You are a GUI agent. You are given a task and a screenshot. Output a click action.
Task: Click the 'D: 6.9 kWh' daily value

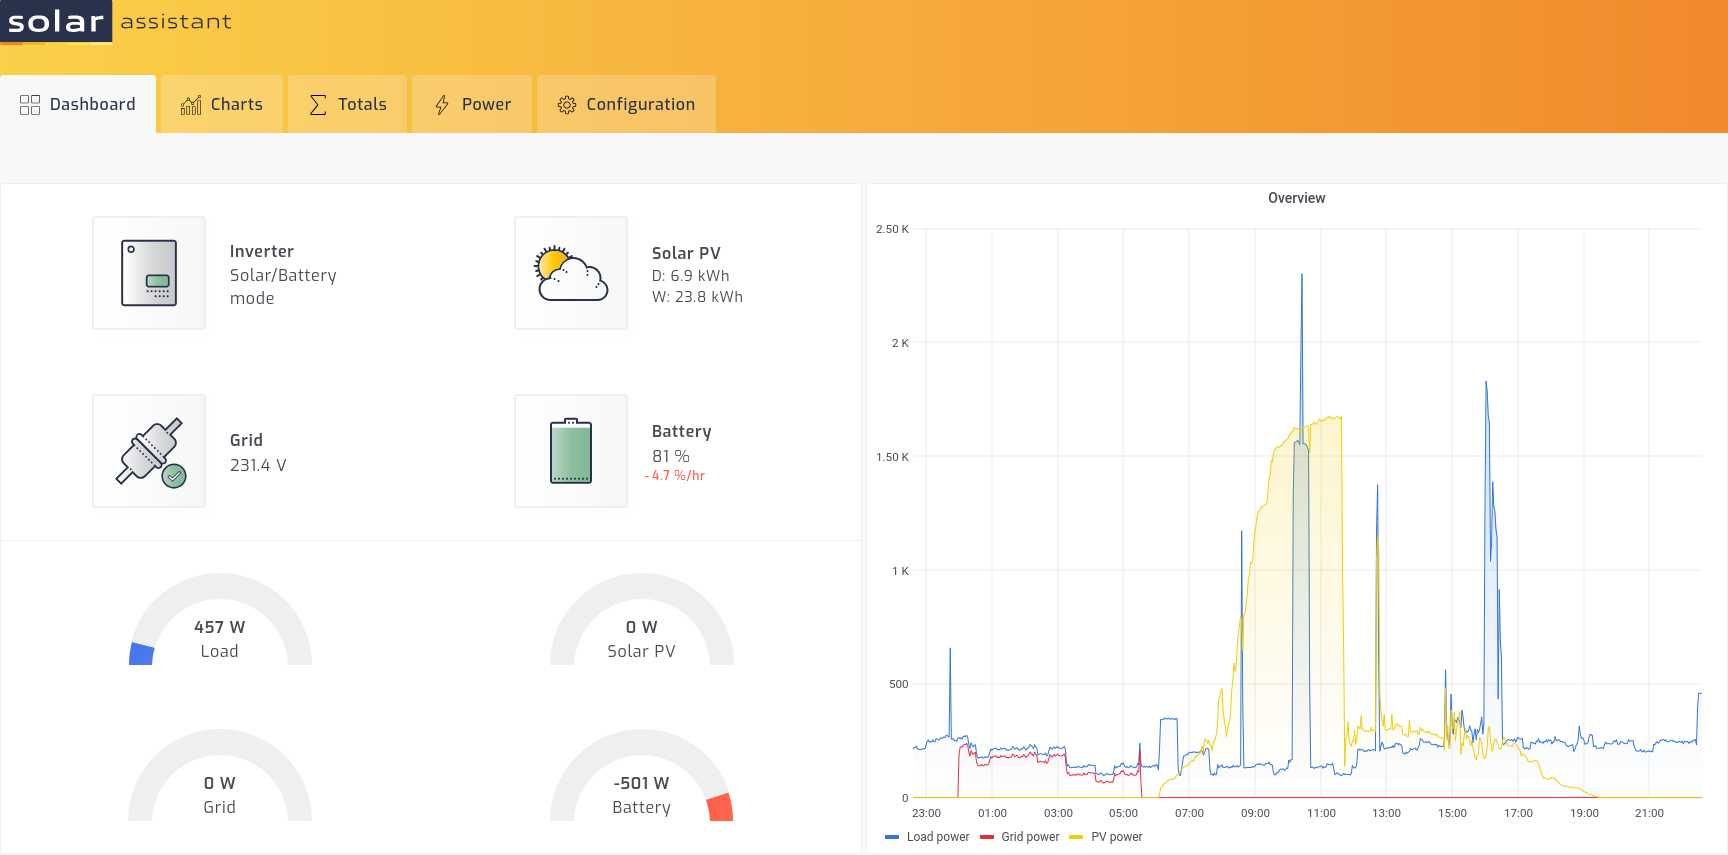point(690,276)
